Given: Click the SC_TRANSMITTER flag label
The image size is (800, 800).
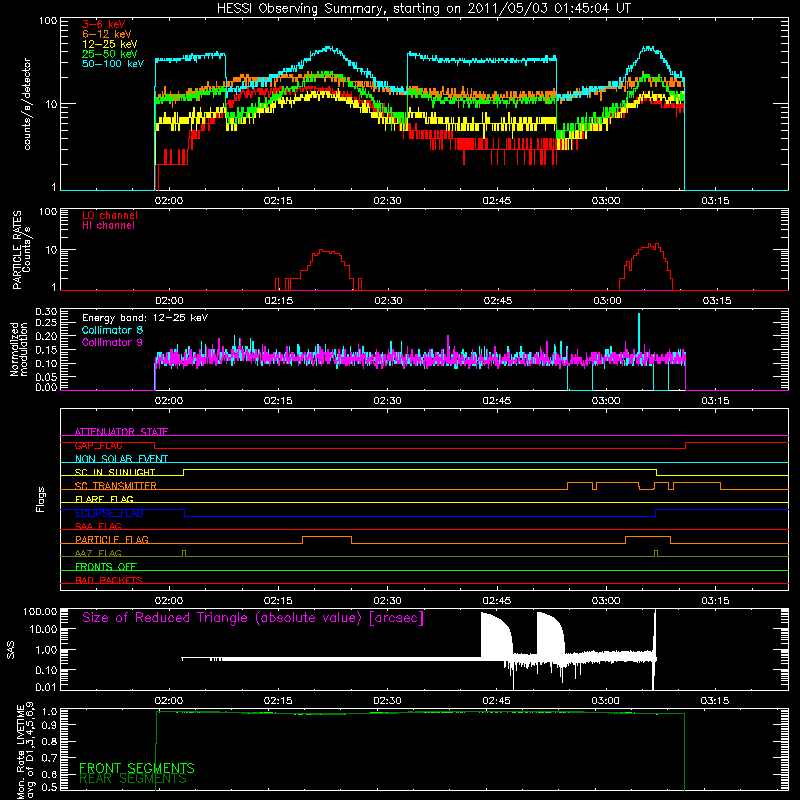Looking at the screenshot, I should 116,486.
